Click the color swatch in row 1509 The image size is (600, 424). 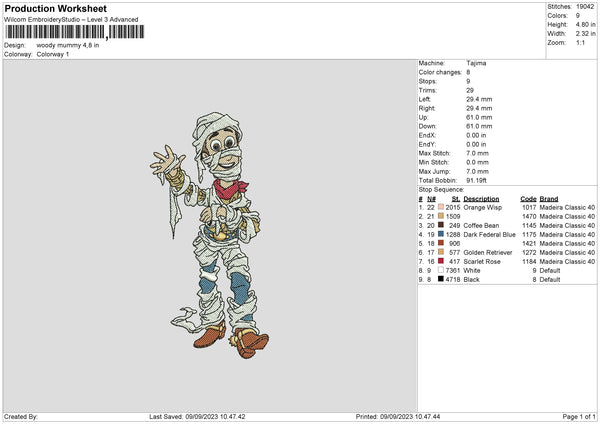(441, 216)
